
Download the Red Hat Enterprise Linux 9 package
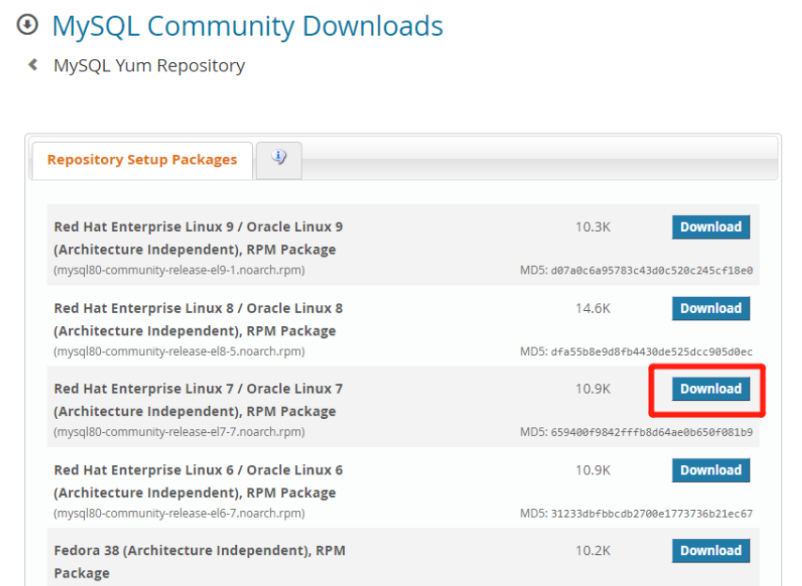[710, 227]
